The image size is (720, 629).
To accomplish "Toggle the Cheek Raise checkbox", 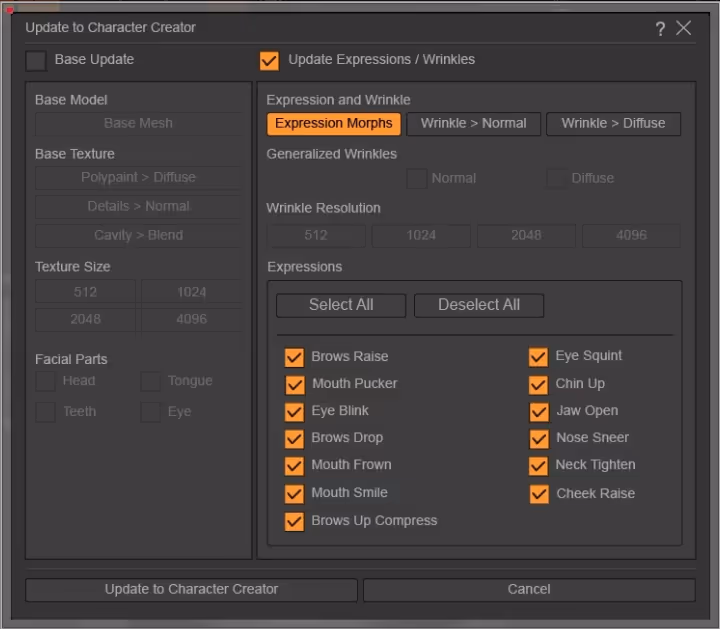I will pos(539,494).
